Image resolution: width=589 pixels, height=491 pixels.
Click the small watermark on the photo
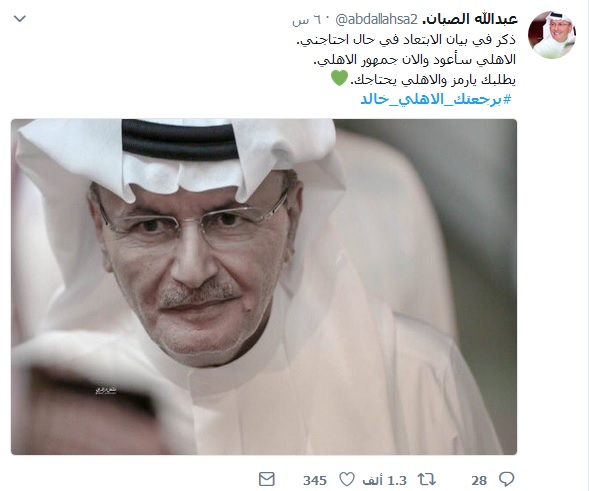click(106, 390)
